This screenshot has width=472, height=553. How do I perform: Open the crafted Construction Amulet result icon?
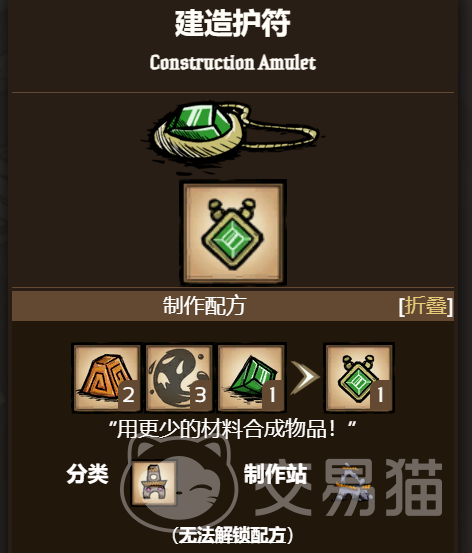click(x=359, y=377)
